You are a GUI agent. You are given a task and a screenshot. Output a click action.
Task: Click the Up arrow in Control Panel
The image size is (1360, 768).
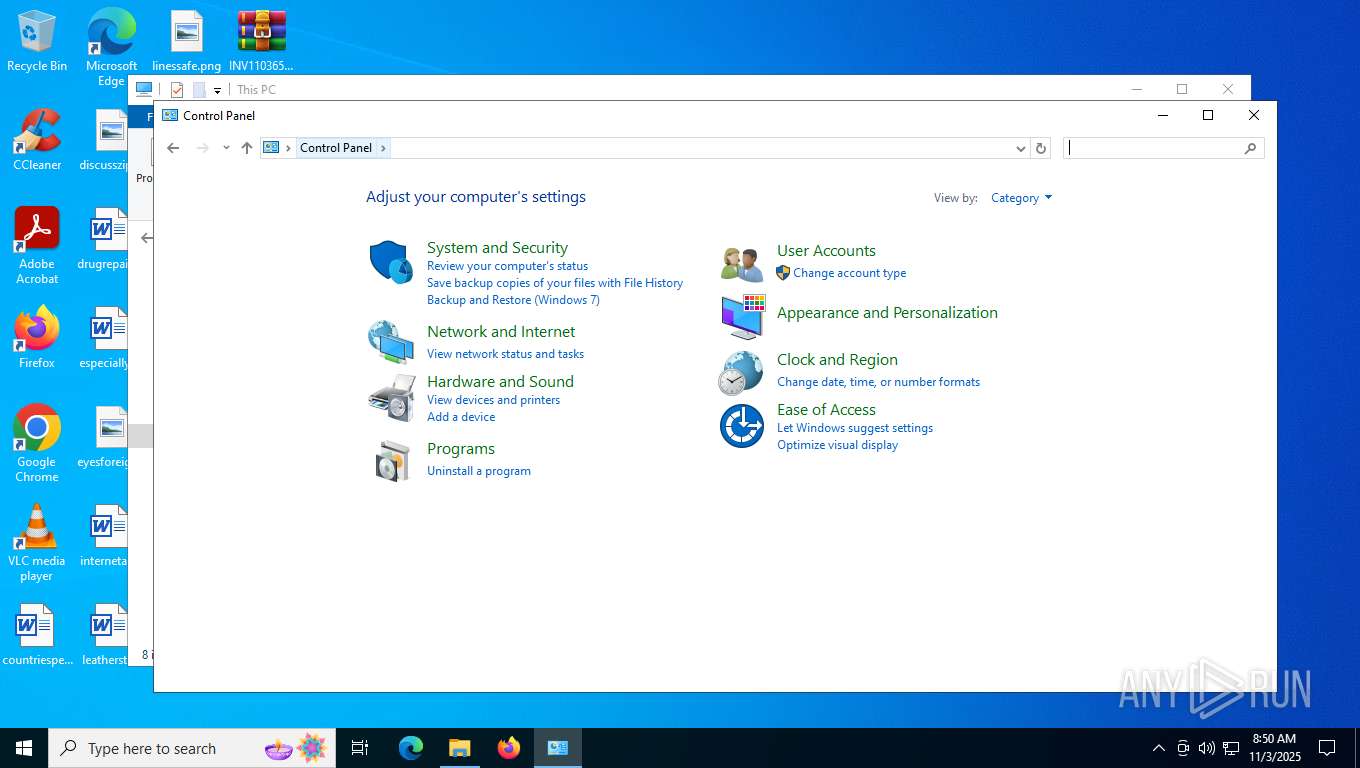coord(247,148)
